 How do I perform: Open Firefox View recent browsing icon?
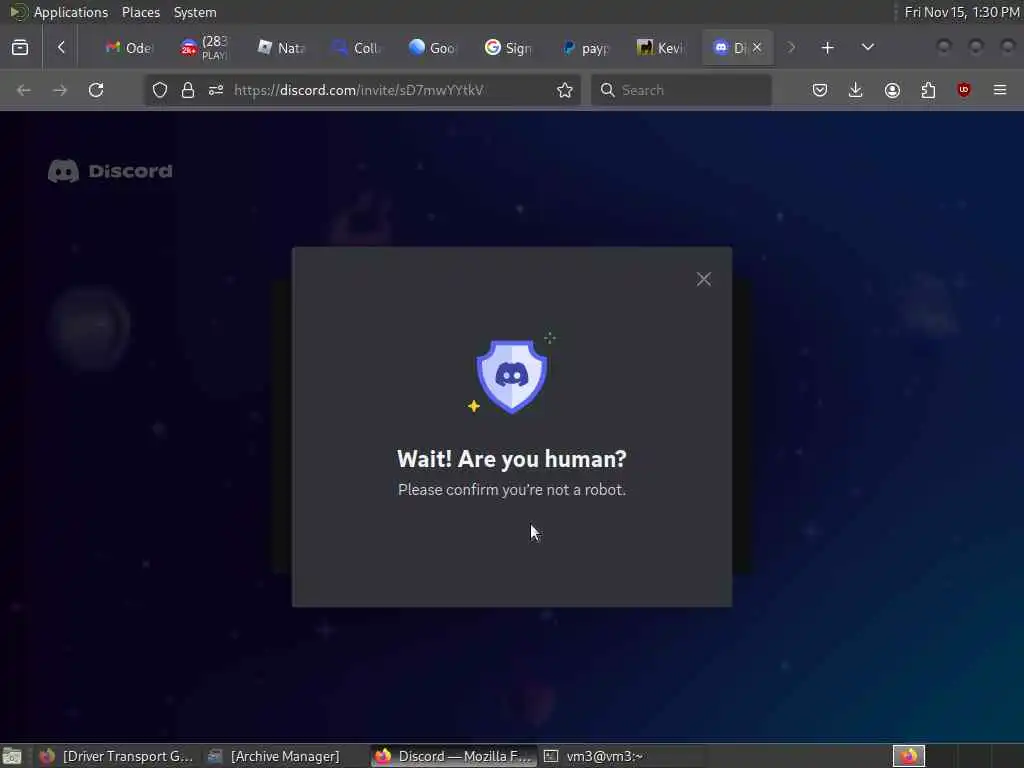click(x=20, y=47)
